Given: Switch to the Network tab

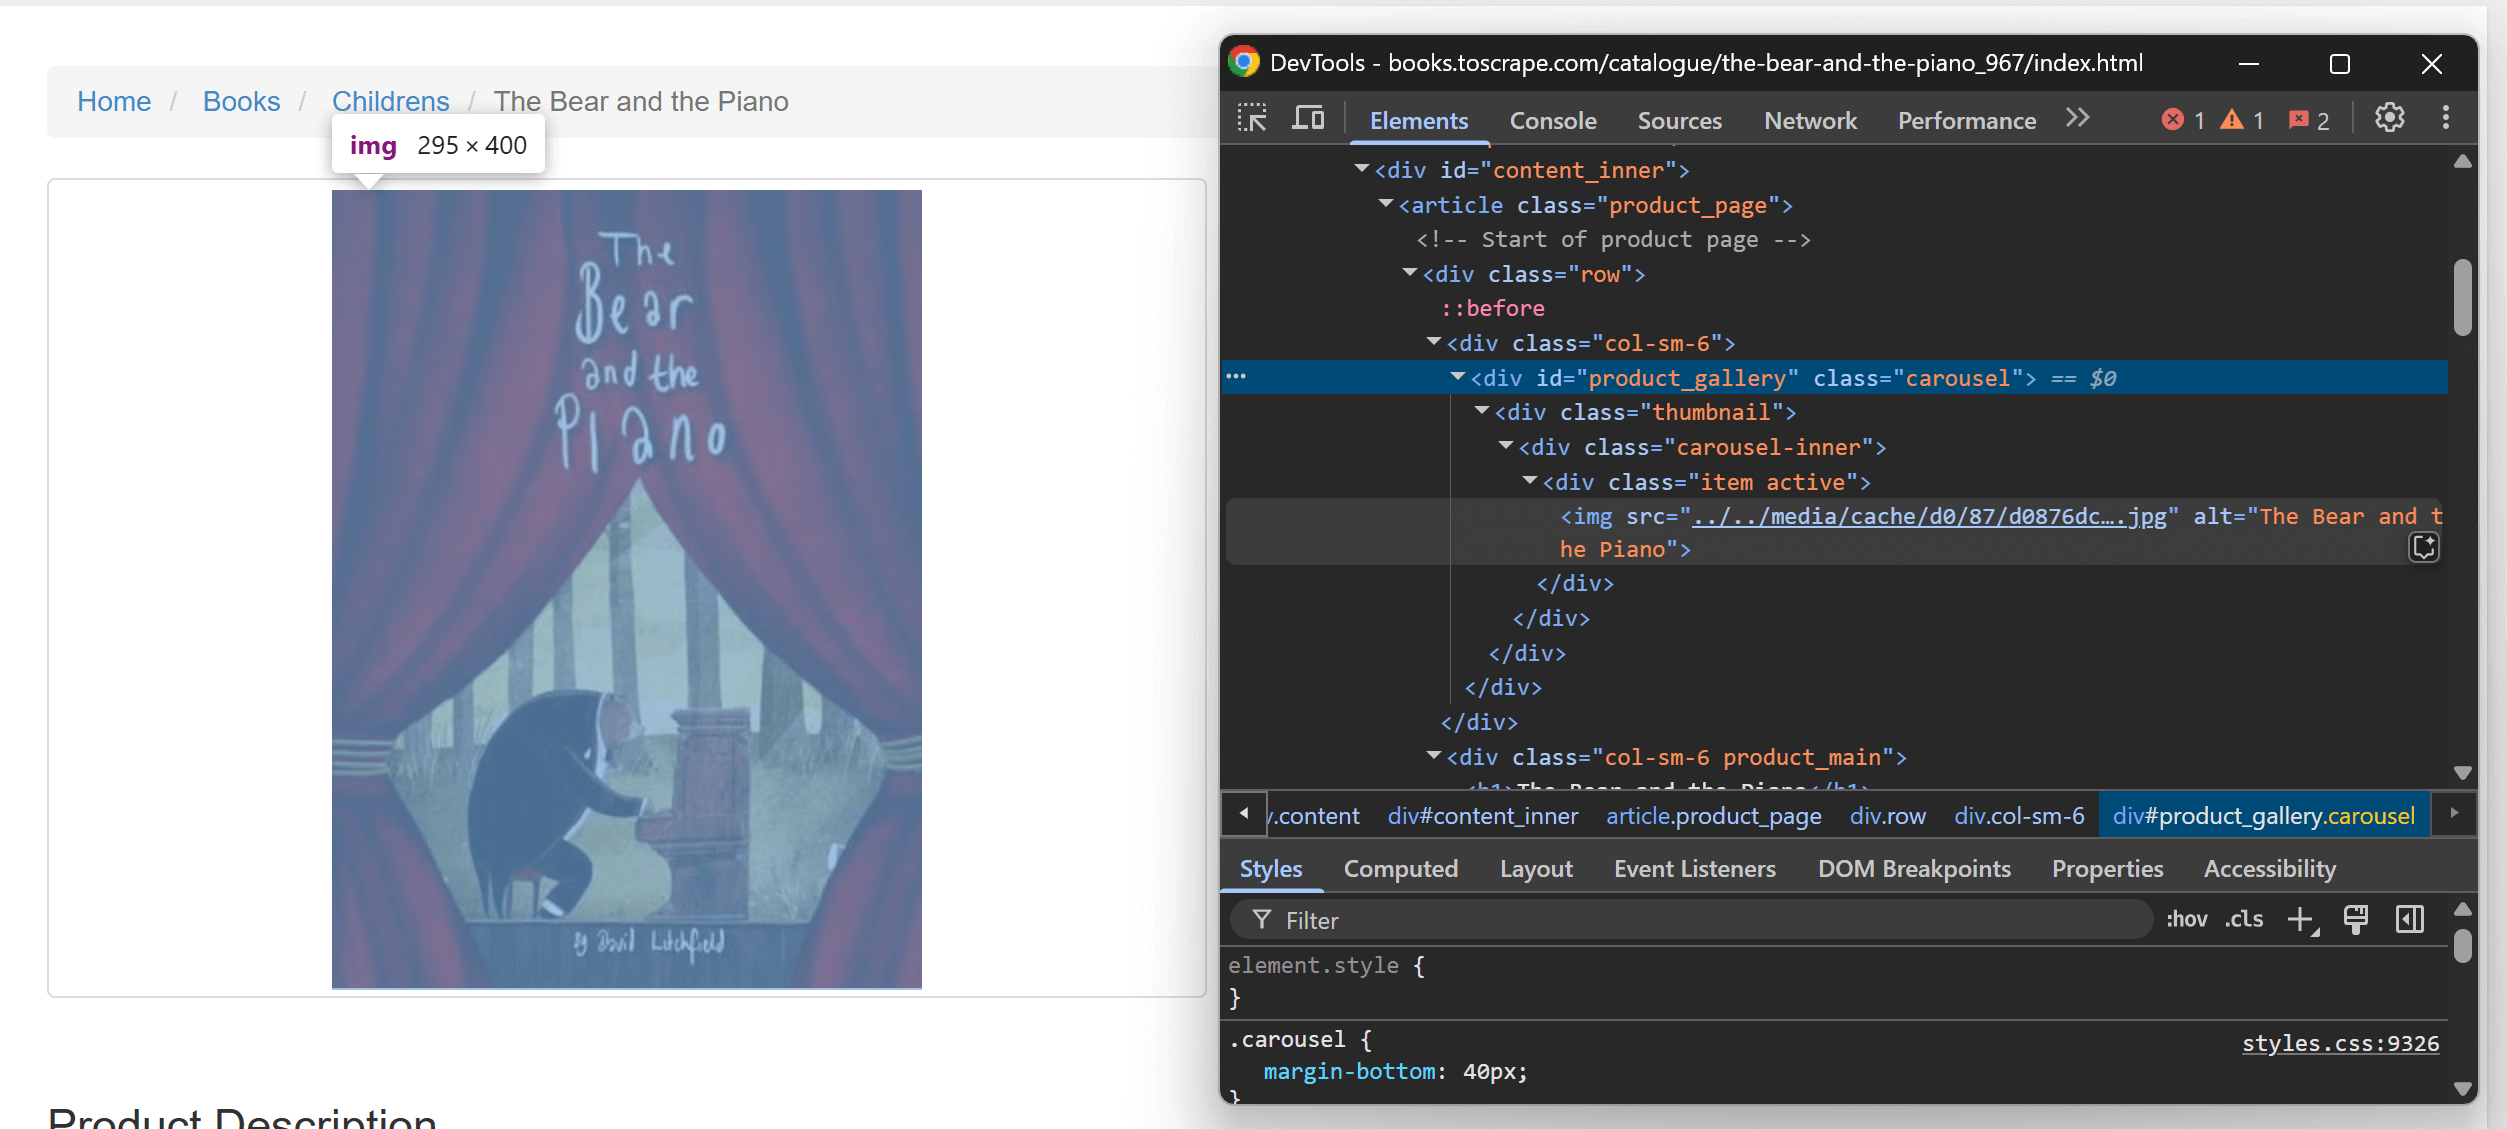Looking at the screenshot, I should (x=1810, y=120).
